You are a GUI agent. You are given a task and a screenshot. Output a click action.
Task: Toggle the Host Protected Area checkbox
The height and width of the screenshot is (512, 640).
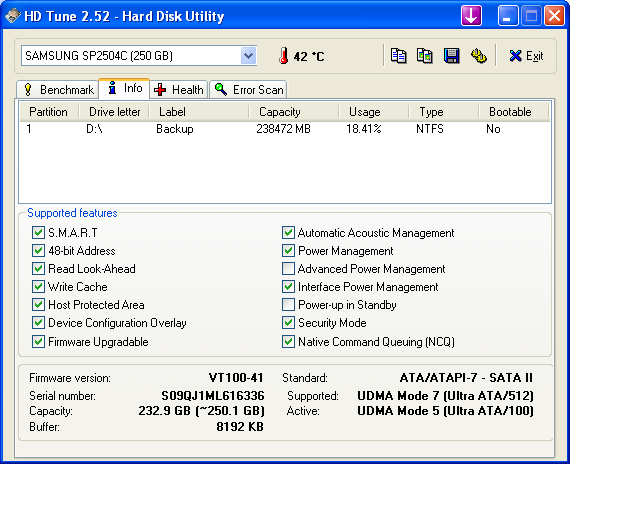pos(38,305)
